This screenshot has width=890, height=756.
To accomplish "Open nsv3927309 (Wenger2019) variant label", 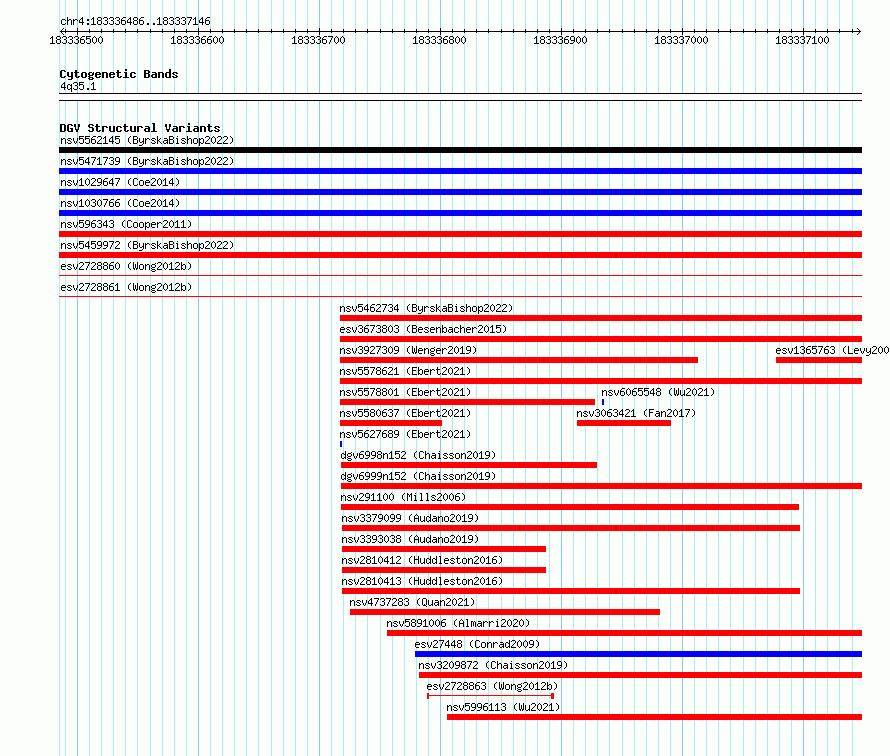I will 408,350.
